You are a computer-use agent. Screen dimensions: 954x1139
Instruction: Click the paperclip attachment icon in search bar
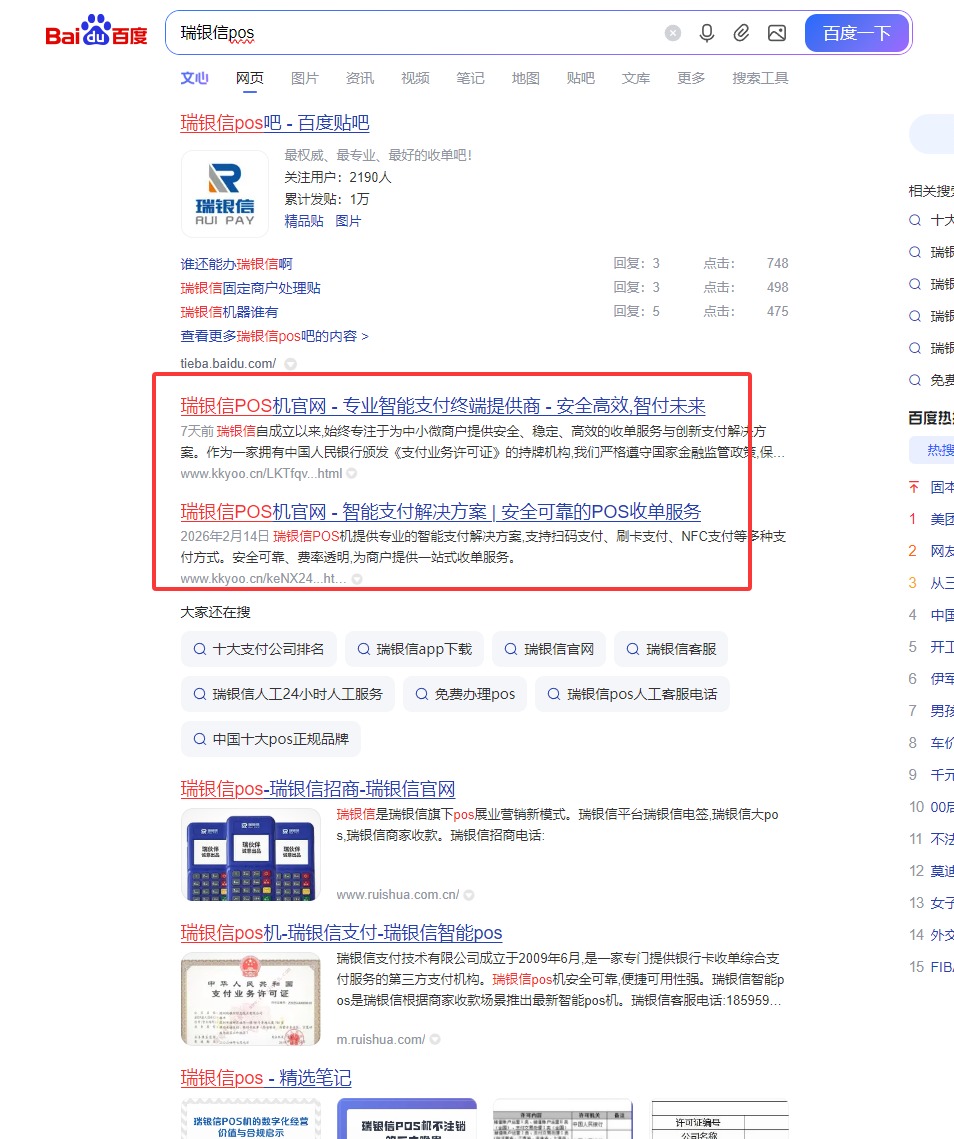742,33
